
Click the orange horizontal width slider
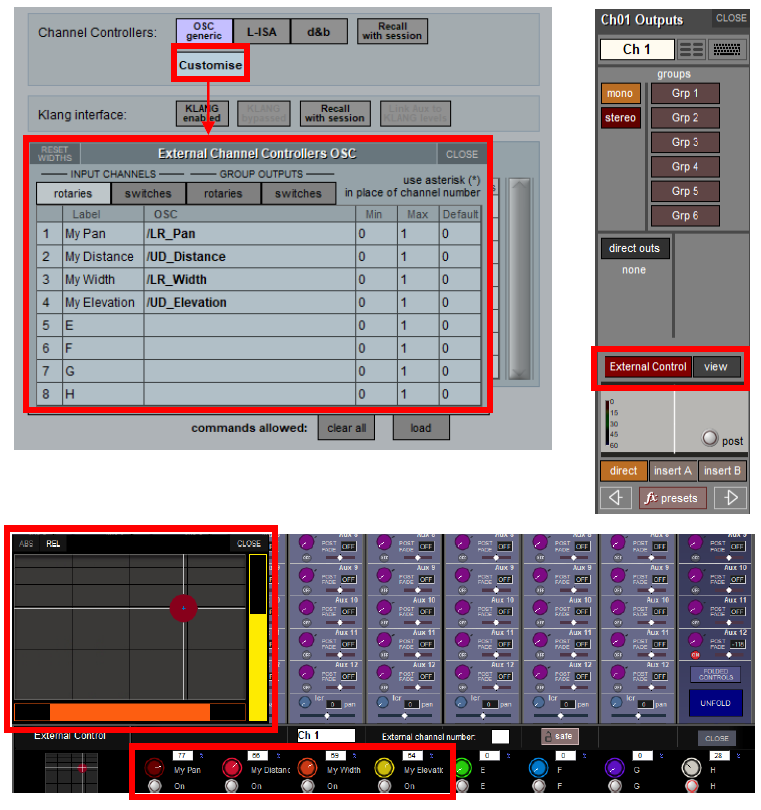tap(129, 712)
